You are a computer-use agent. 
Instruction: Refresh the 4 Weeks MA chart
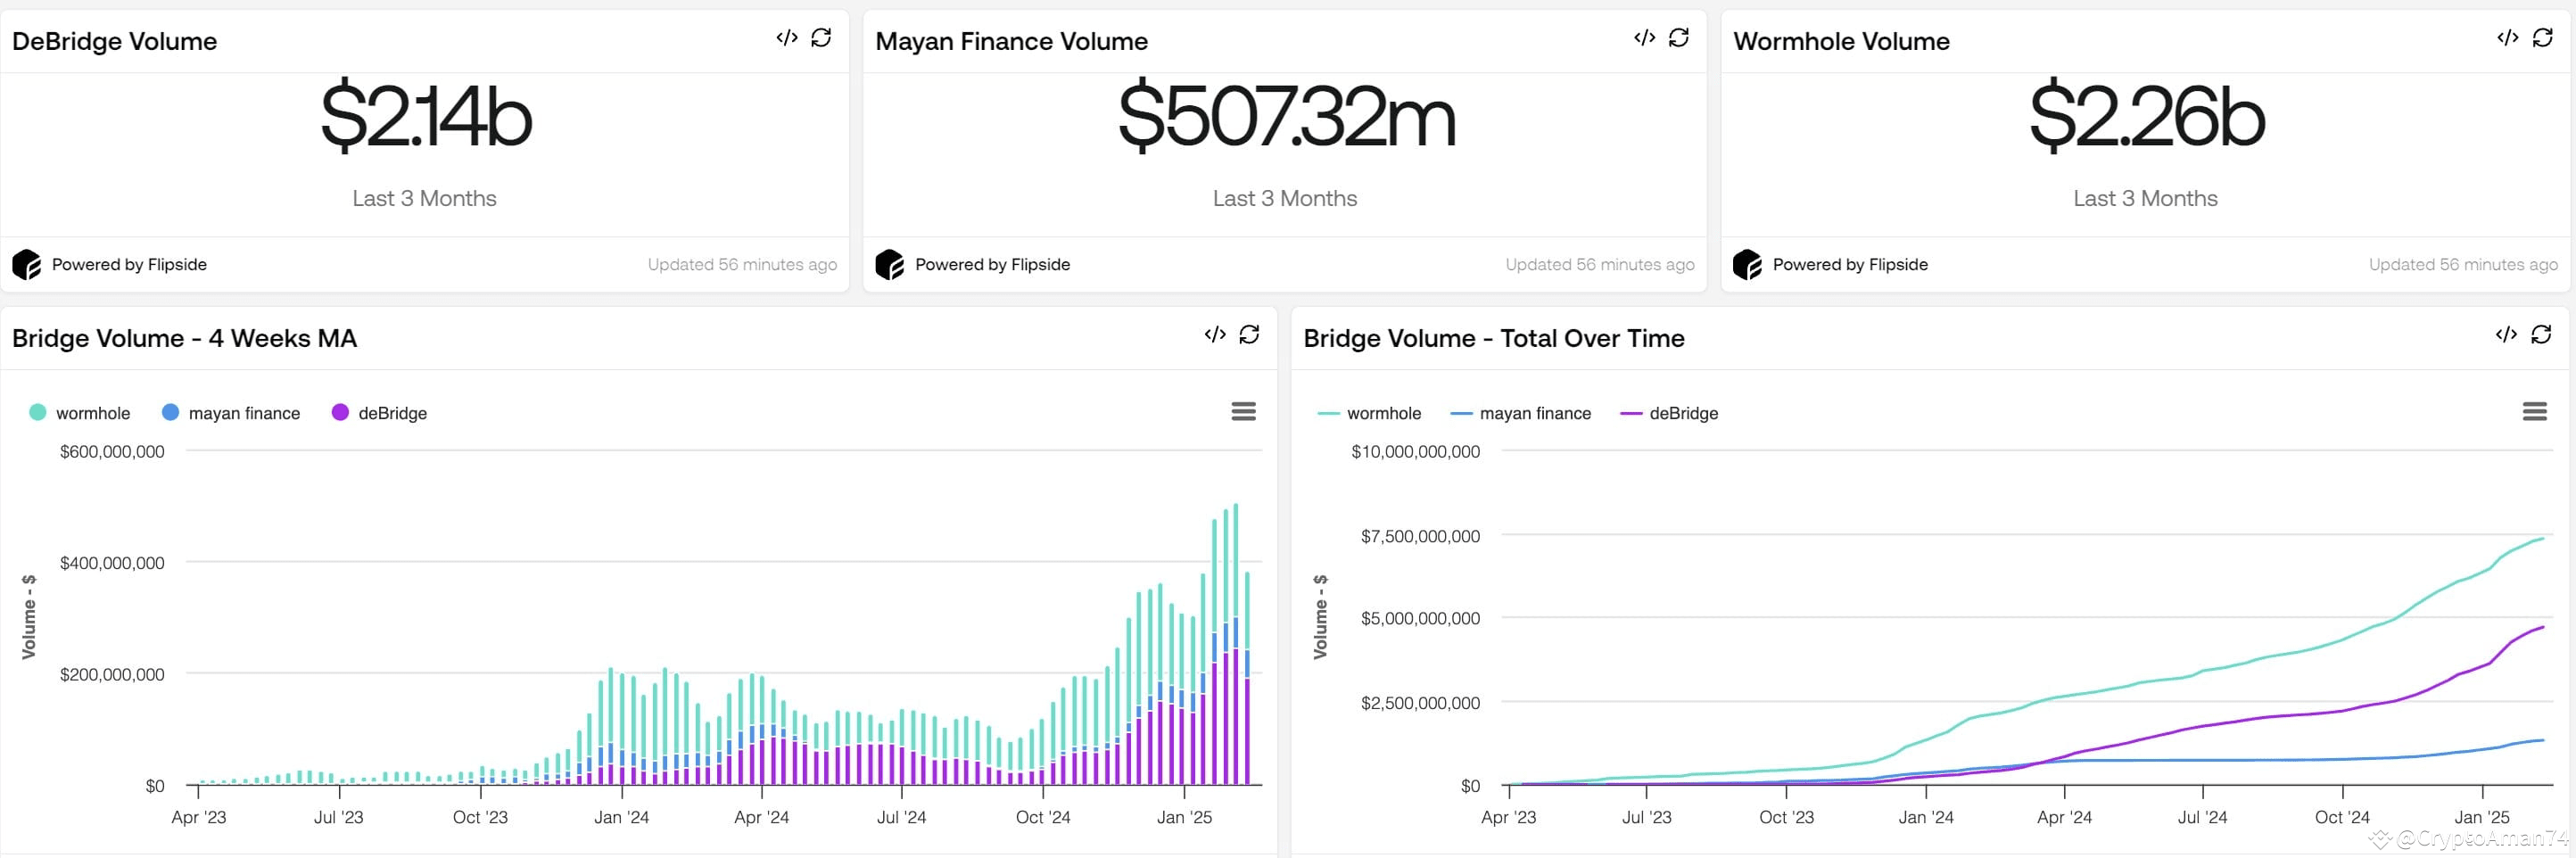[1249, 335]
